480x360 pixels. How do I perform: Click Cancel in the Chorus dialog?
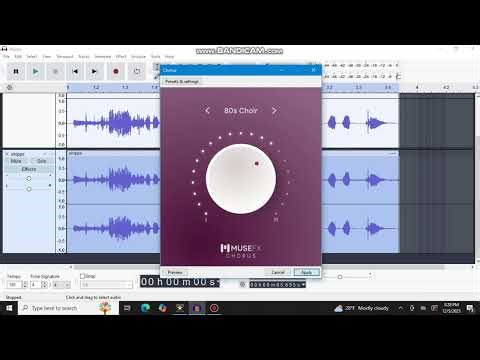278,272
